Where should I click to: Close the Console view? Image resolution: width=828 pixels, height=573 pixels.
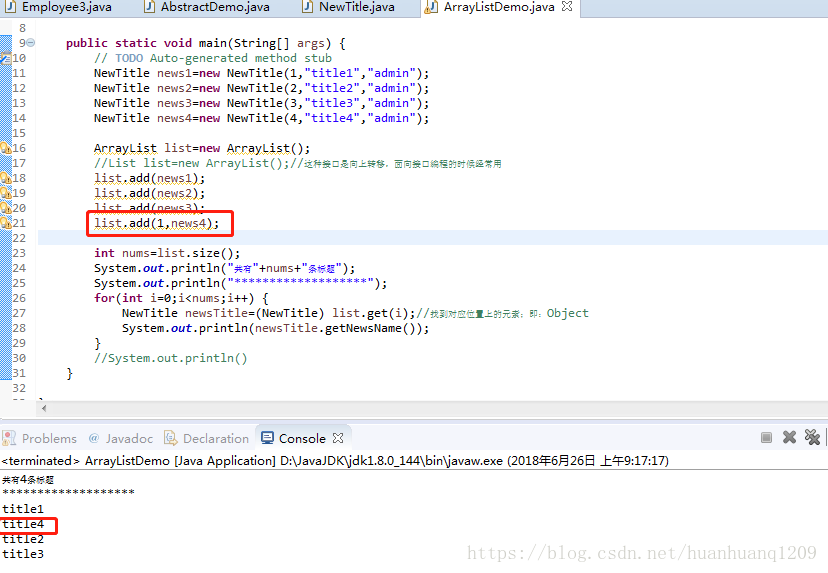(338, 438)
